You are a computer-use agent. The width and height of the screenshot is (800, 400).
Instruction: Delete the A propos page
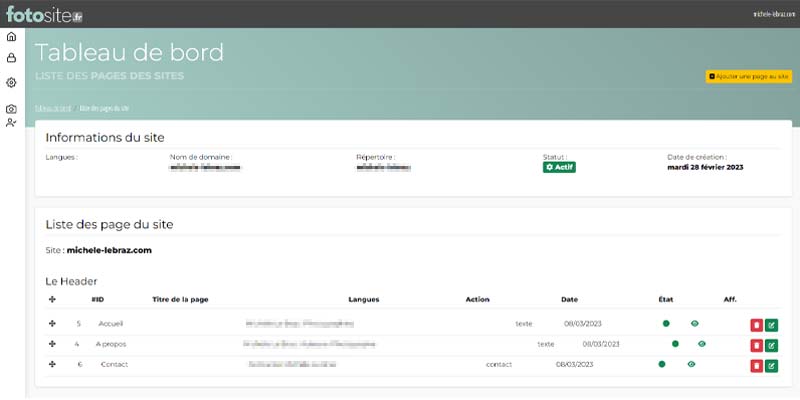[756, 345]
